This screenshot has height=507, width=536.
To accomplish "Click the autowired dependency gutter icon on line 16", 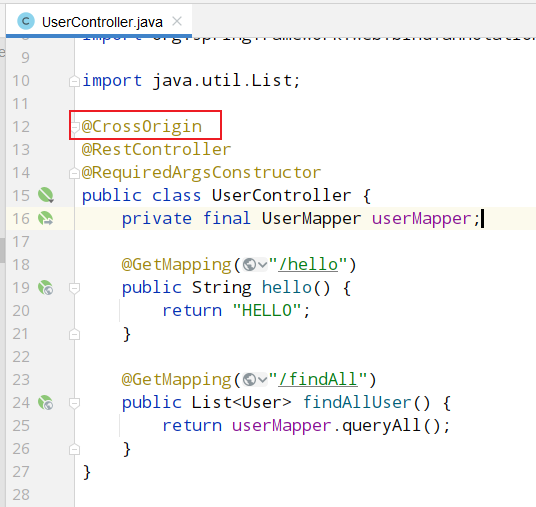I will tap(45, 218).
